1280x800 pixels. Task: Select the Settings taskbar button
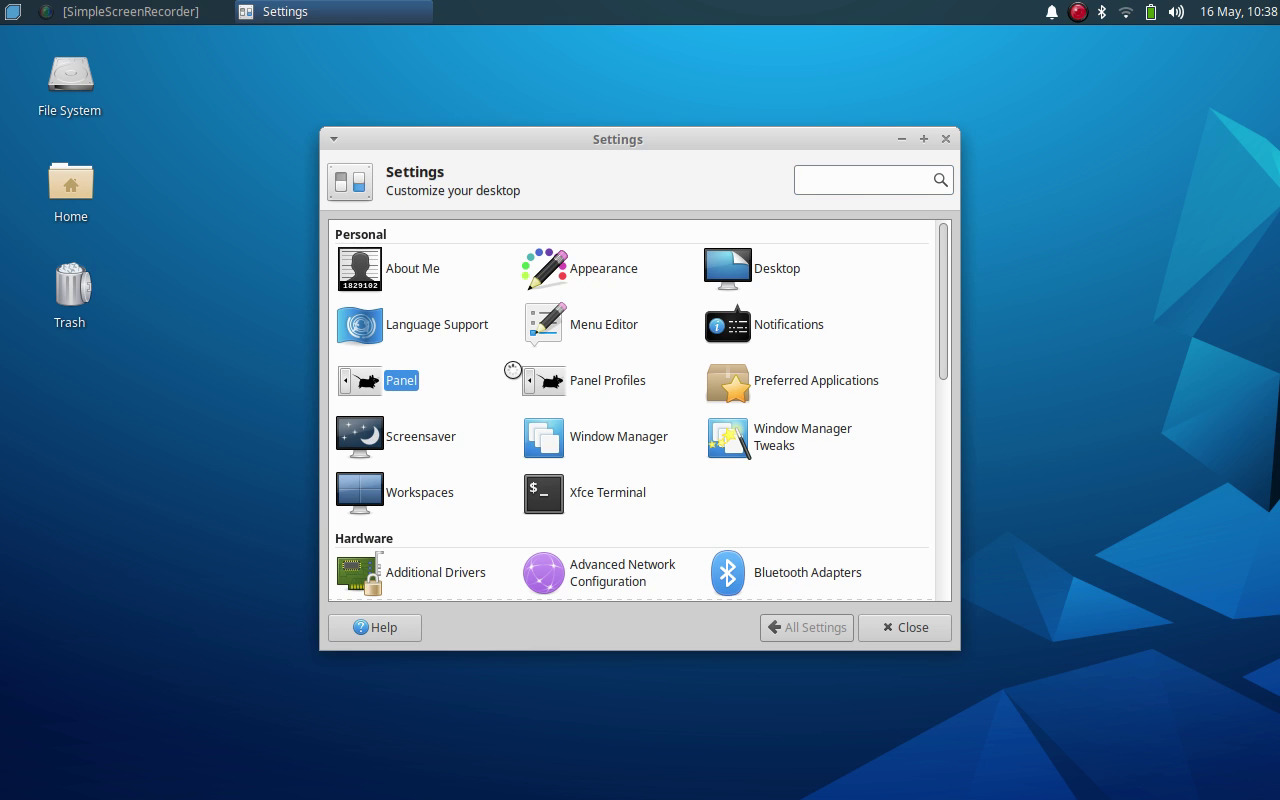pyautogui.click(x=334, y=12)
